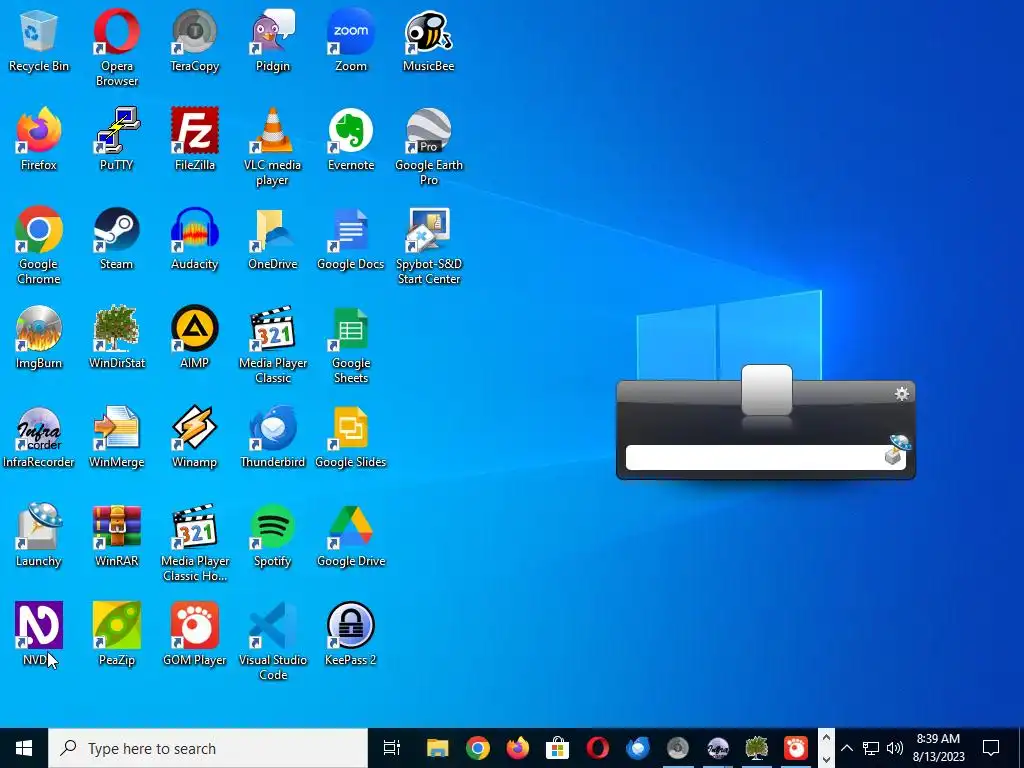1024x768 pixels.
Task: Open the Recycle Bin desktop icon
Action: point(39,40)
